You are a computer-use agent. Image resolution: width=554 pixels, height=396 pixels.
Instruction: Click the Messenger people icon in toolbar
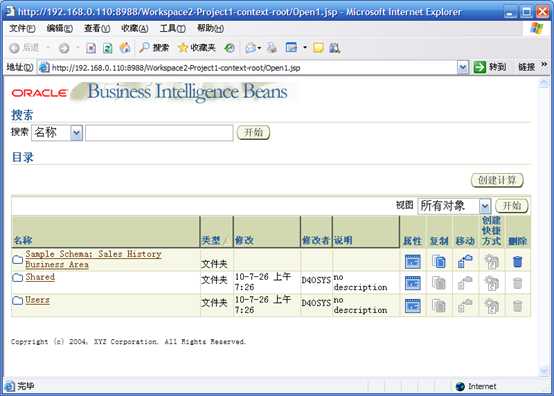click(334, 48)
